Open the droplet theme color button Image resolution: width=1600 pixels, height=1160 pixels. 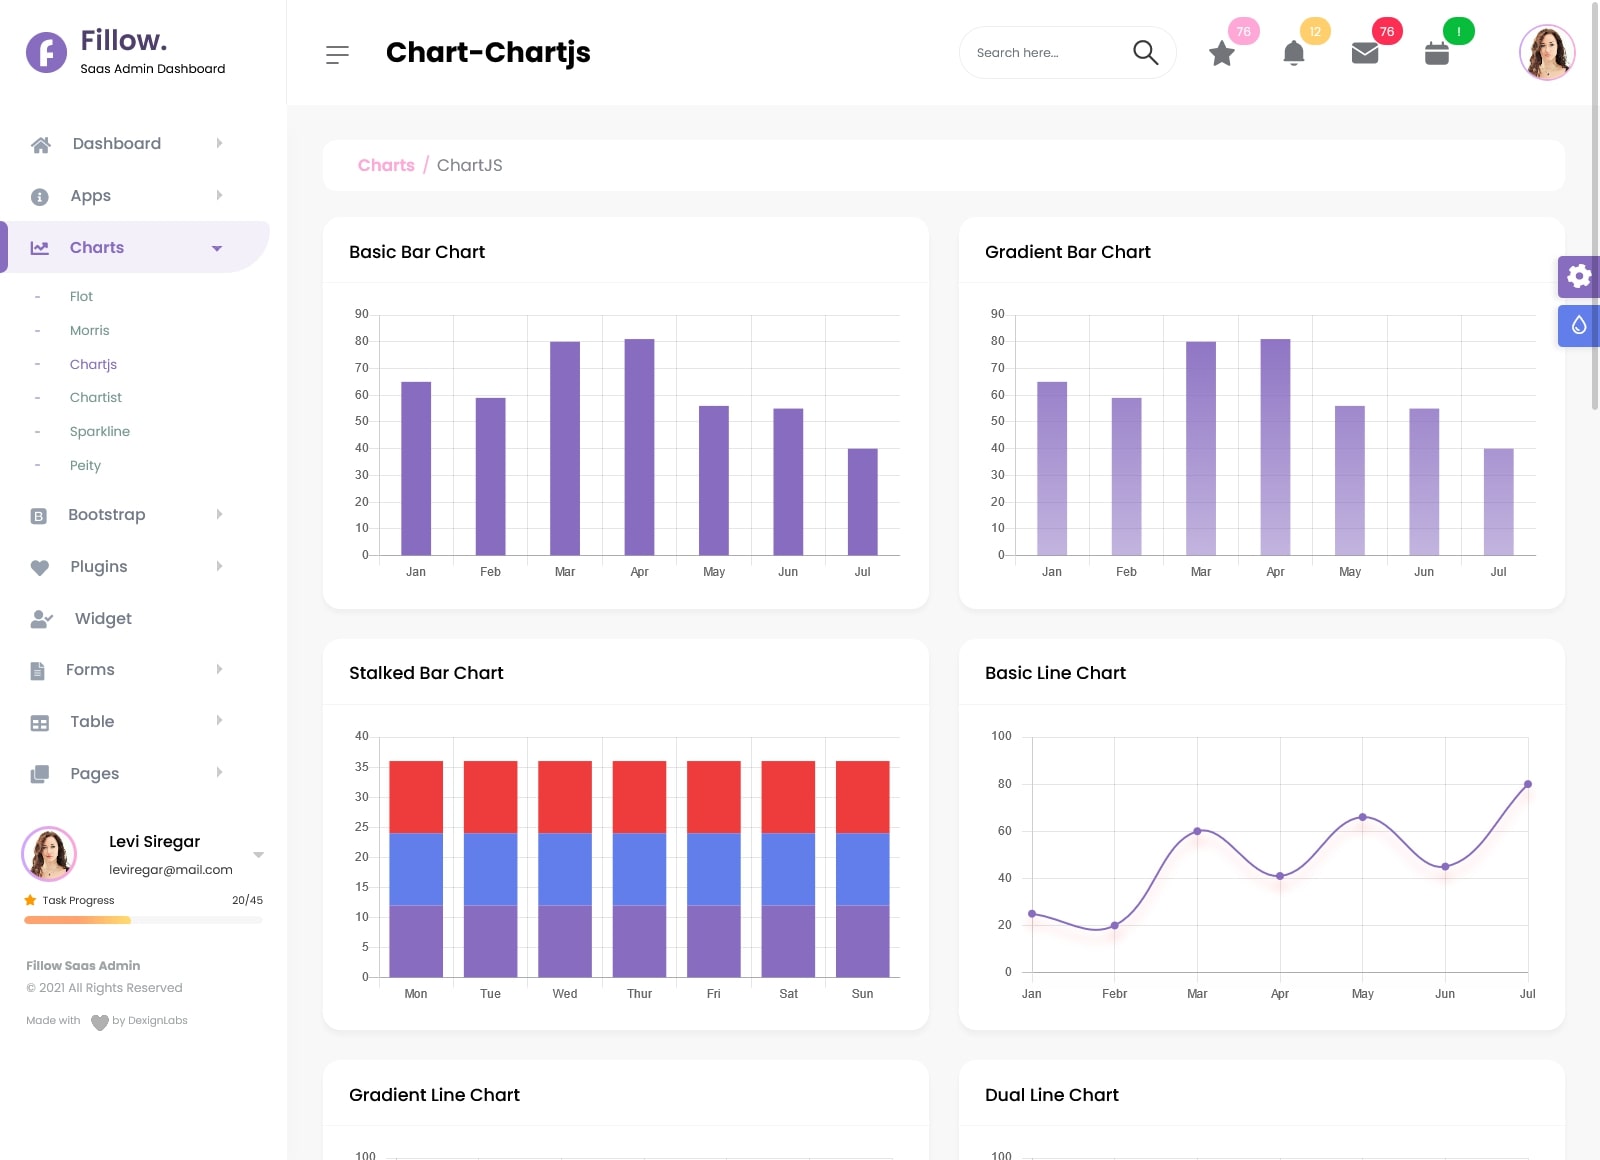point(1578,326)
